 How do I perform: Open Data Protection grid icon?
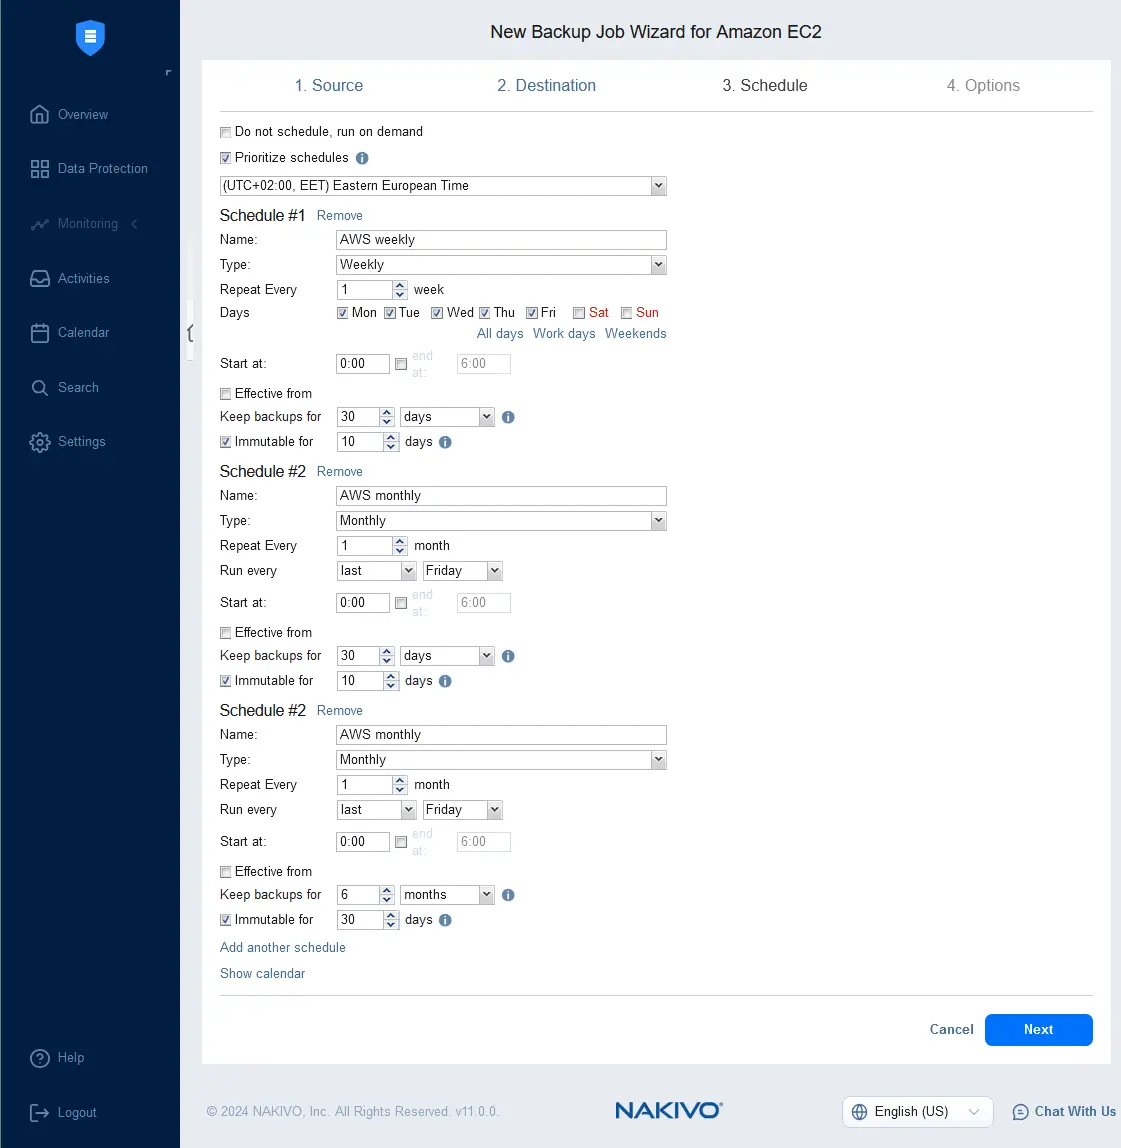(40, 169)
